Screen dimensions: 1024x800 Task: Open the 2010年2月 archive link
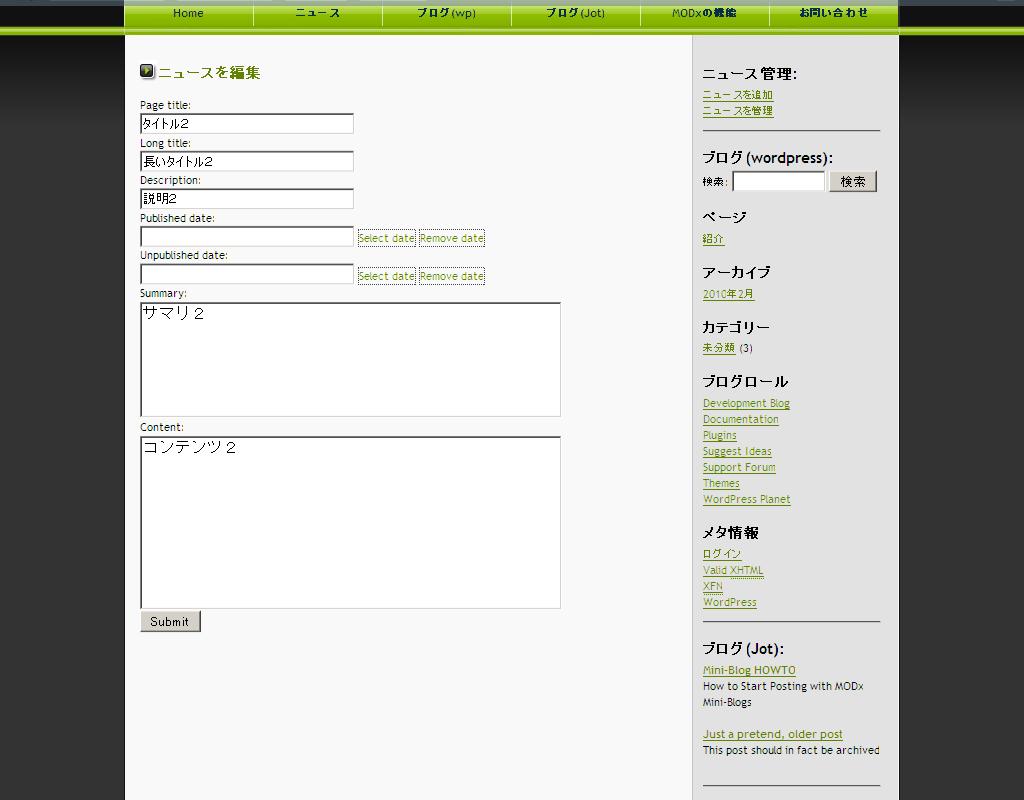pyautogui.click(x=728, y=294)
